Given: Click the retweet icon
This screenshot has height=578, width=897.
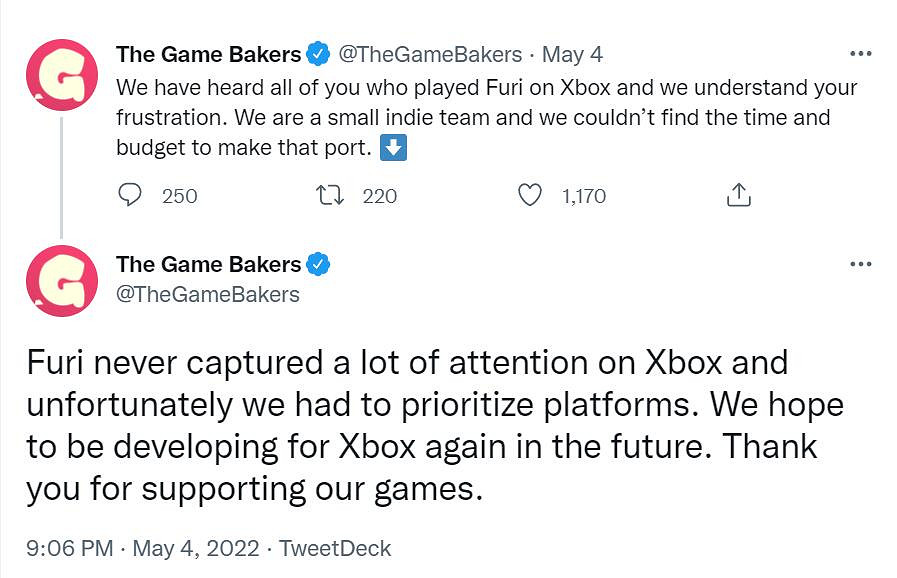Looking at the screenshot, I should click(x=329, y=195).
